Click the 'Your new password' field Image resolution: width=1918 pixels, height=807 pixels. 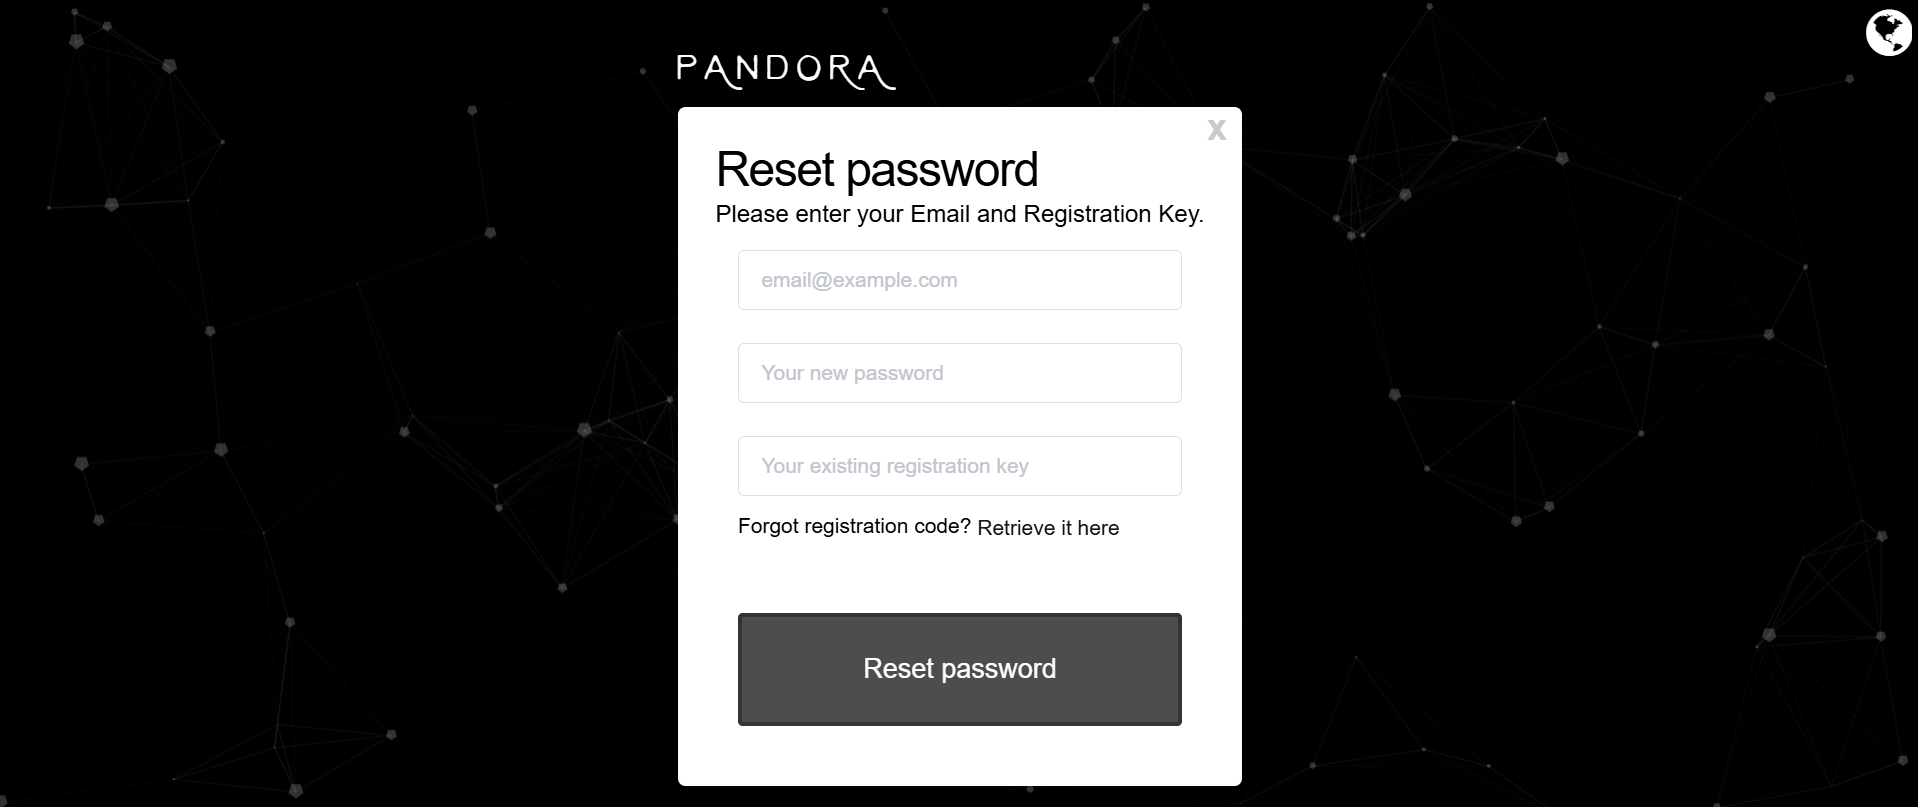pyautogui.click(x=959, y=373)
